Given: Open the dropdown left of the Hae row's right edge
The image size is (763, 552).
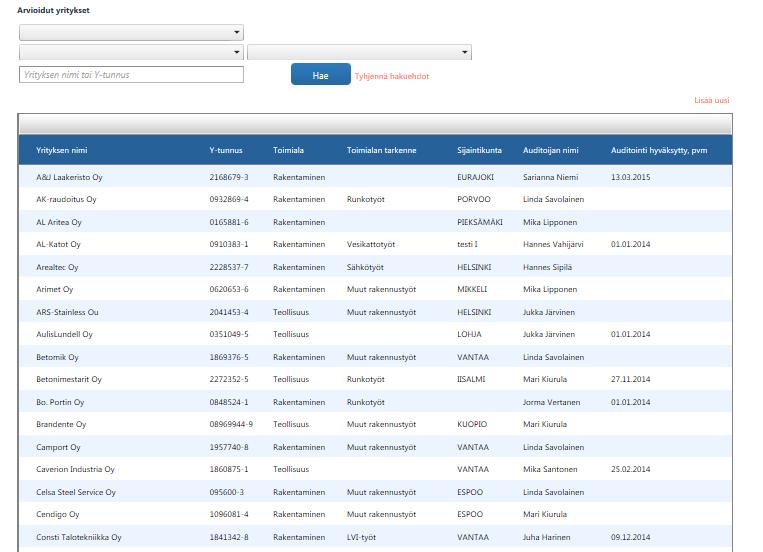Looking at the screenshot, I should pos(360,52).
